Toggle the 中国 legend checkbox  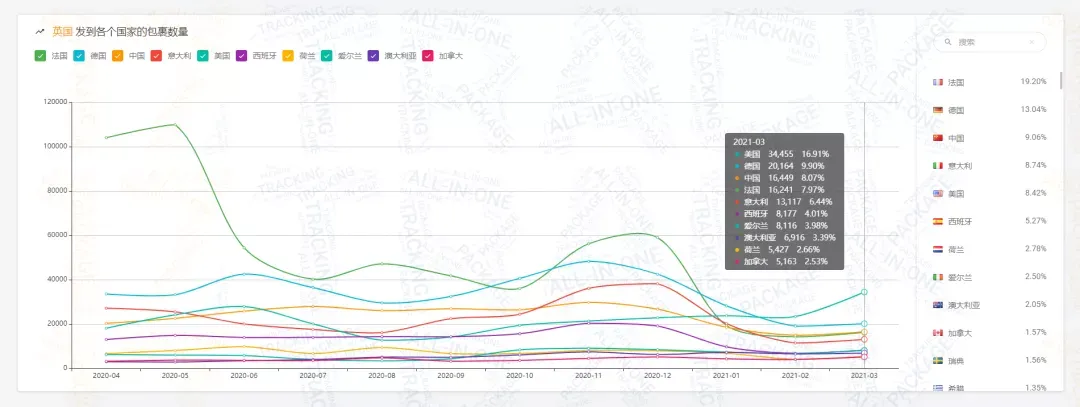click(117, 56)
